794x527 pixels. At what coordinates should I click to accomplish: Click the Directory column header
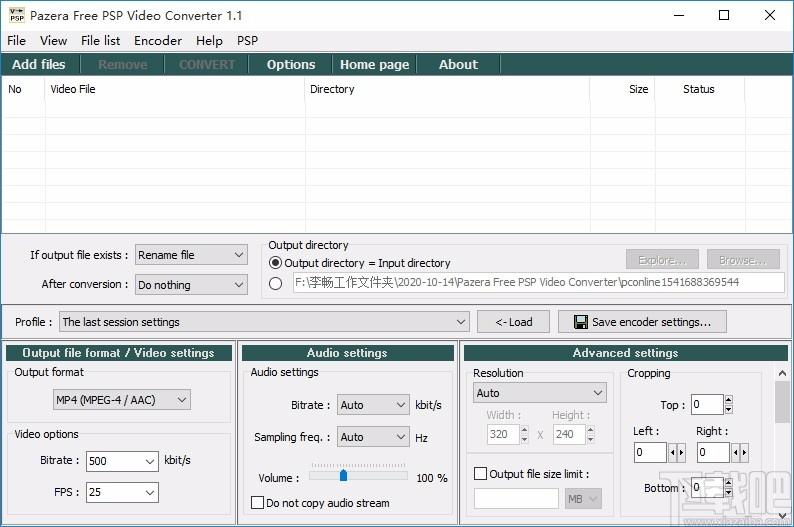[448, 89]
